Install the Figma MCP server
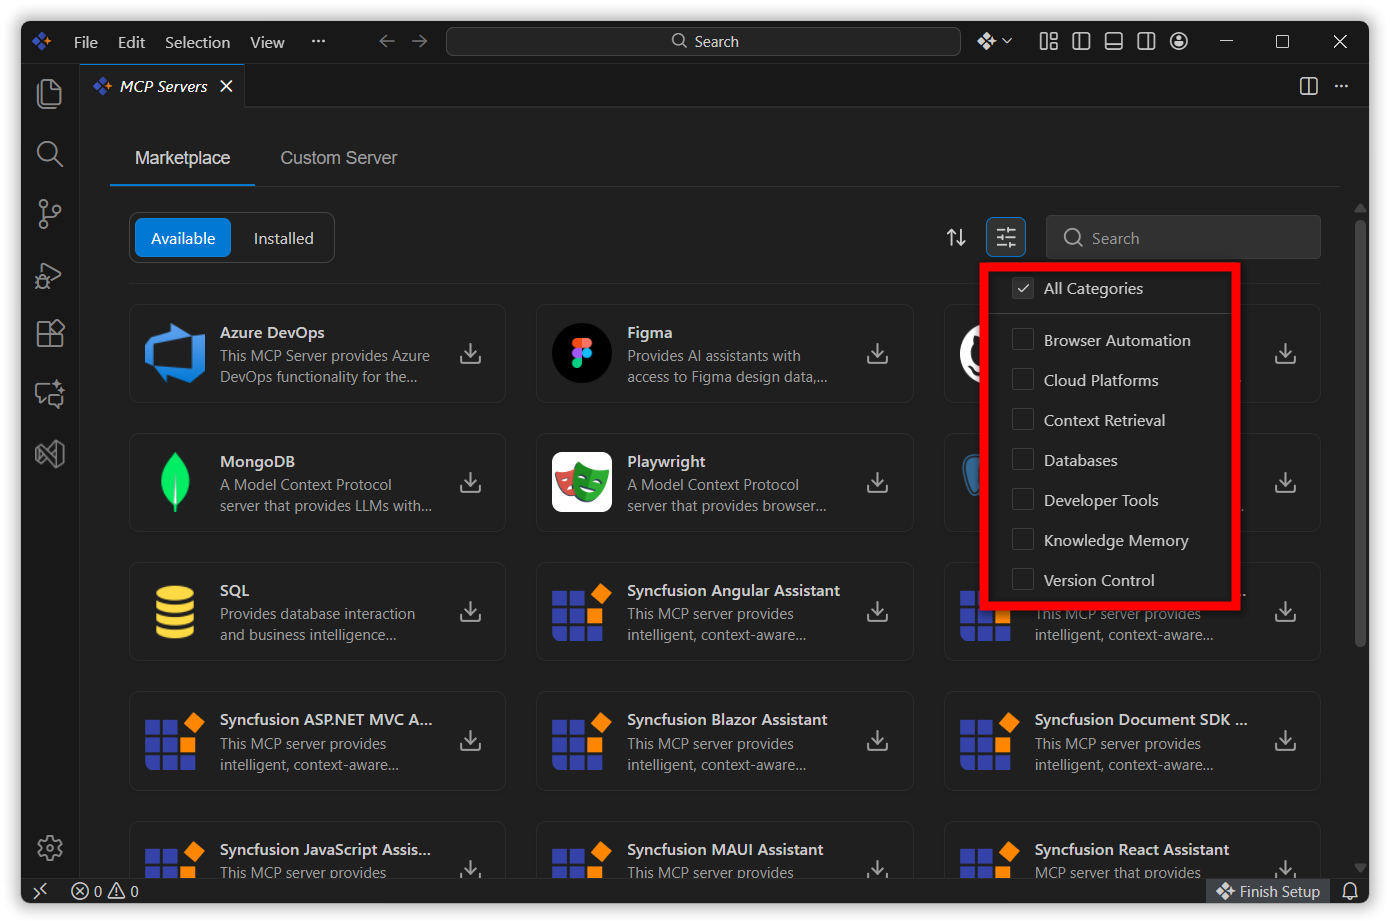The height and width of the screenshot is (924, 1390). [877, 354]
